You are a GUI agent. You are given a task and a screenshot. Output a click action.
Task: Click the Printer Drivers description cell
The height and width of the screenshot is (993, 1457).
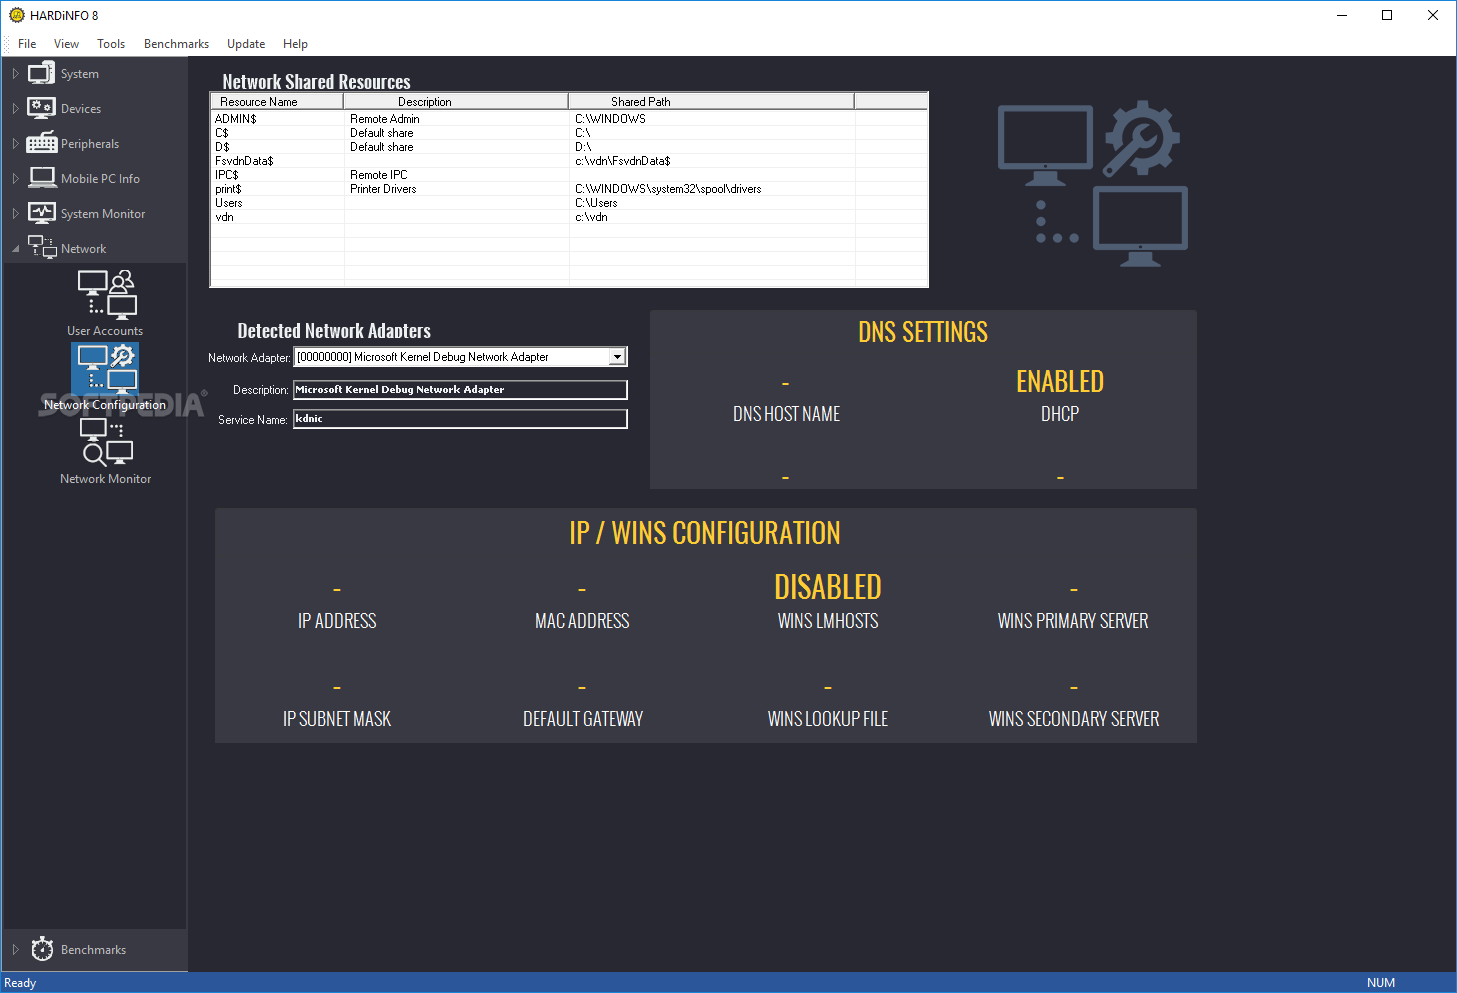click(383, 188)
